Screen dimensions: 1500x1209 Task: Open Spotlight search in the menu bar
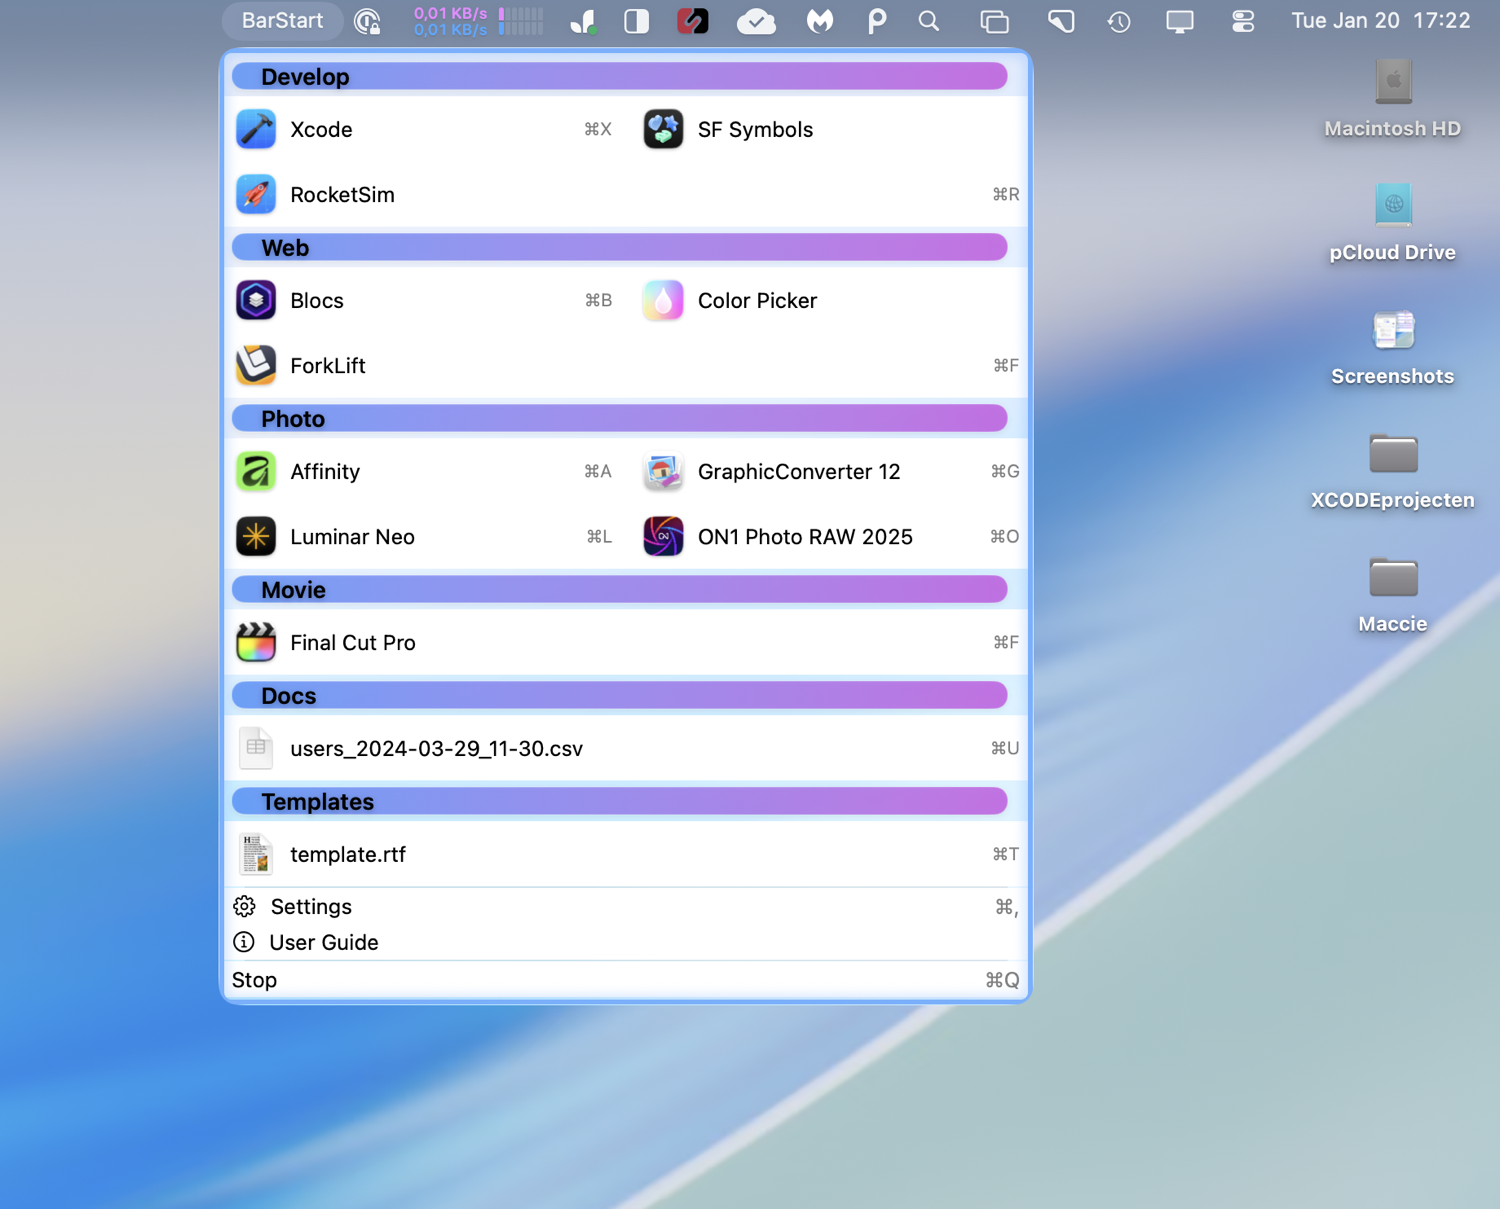tap(929, 21)
